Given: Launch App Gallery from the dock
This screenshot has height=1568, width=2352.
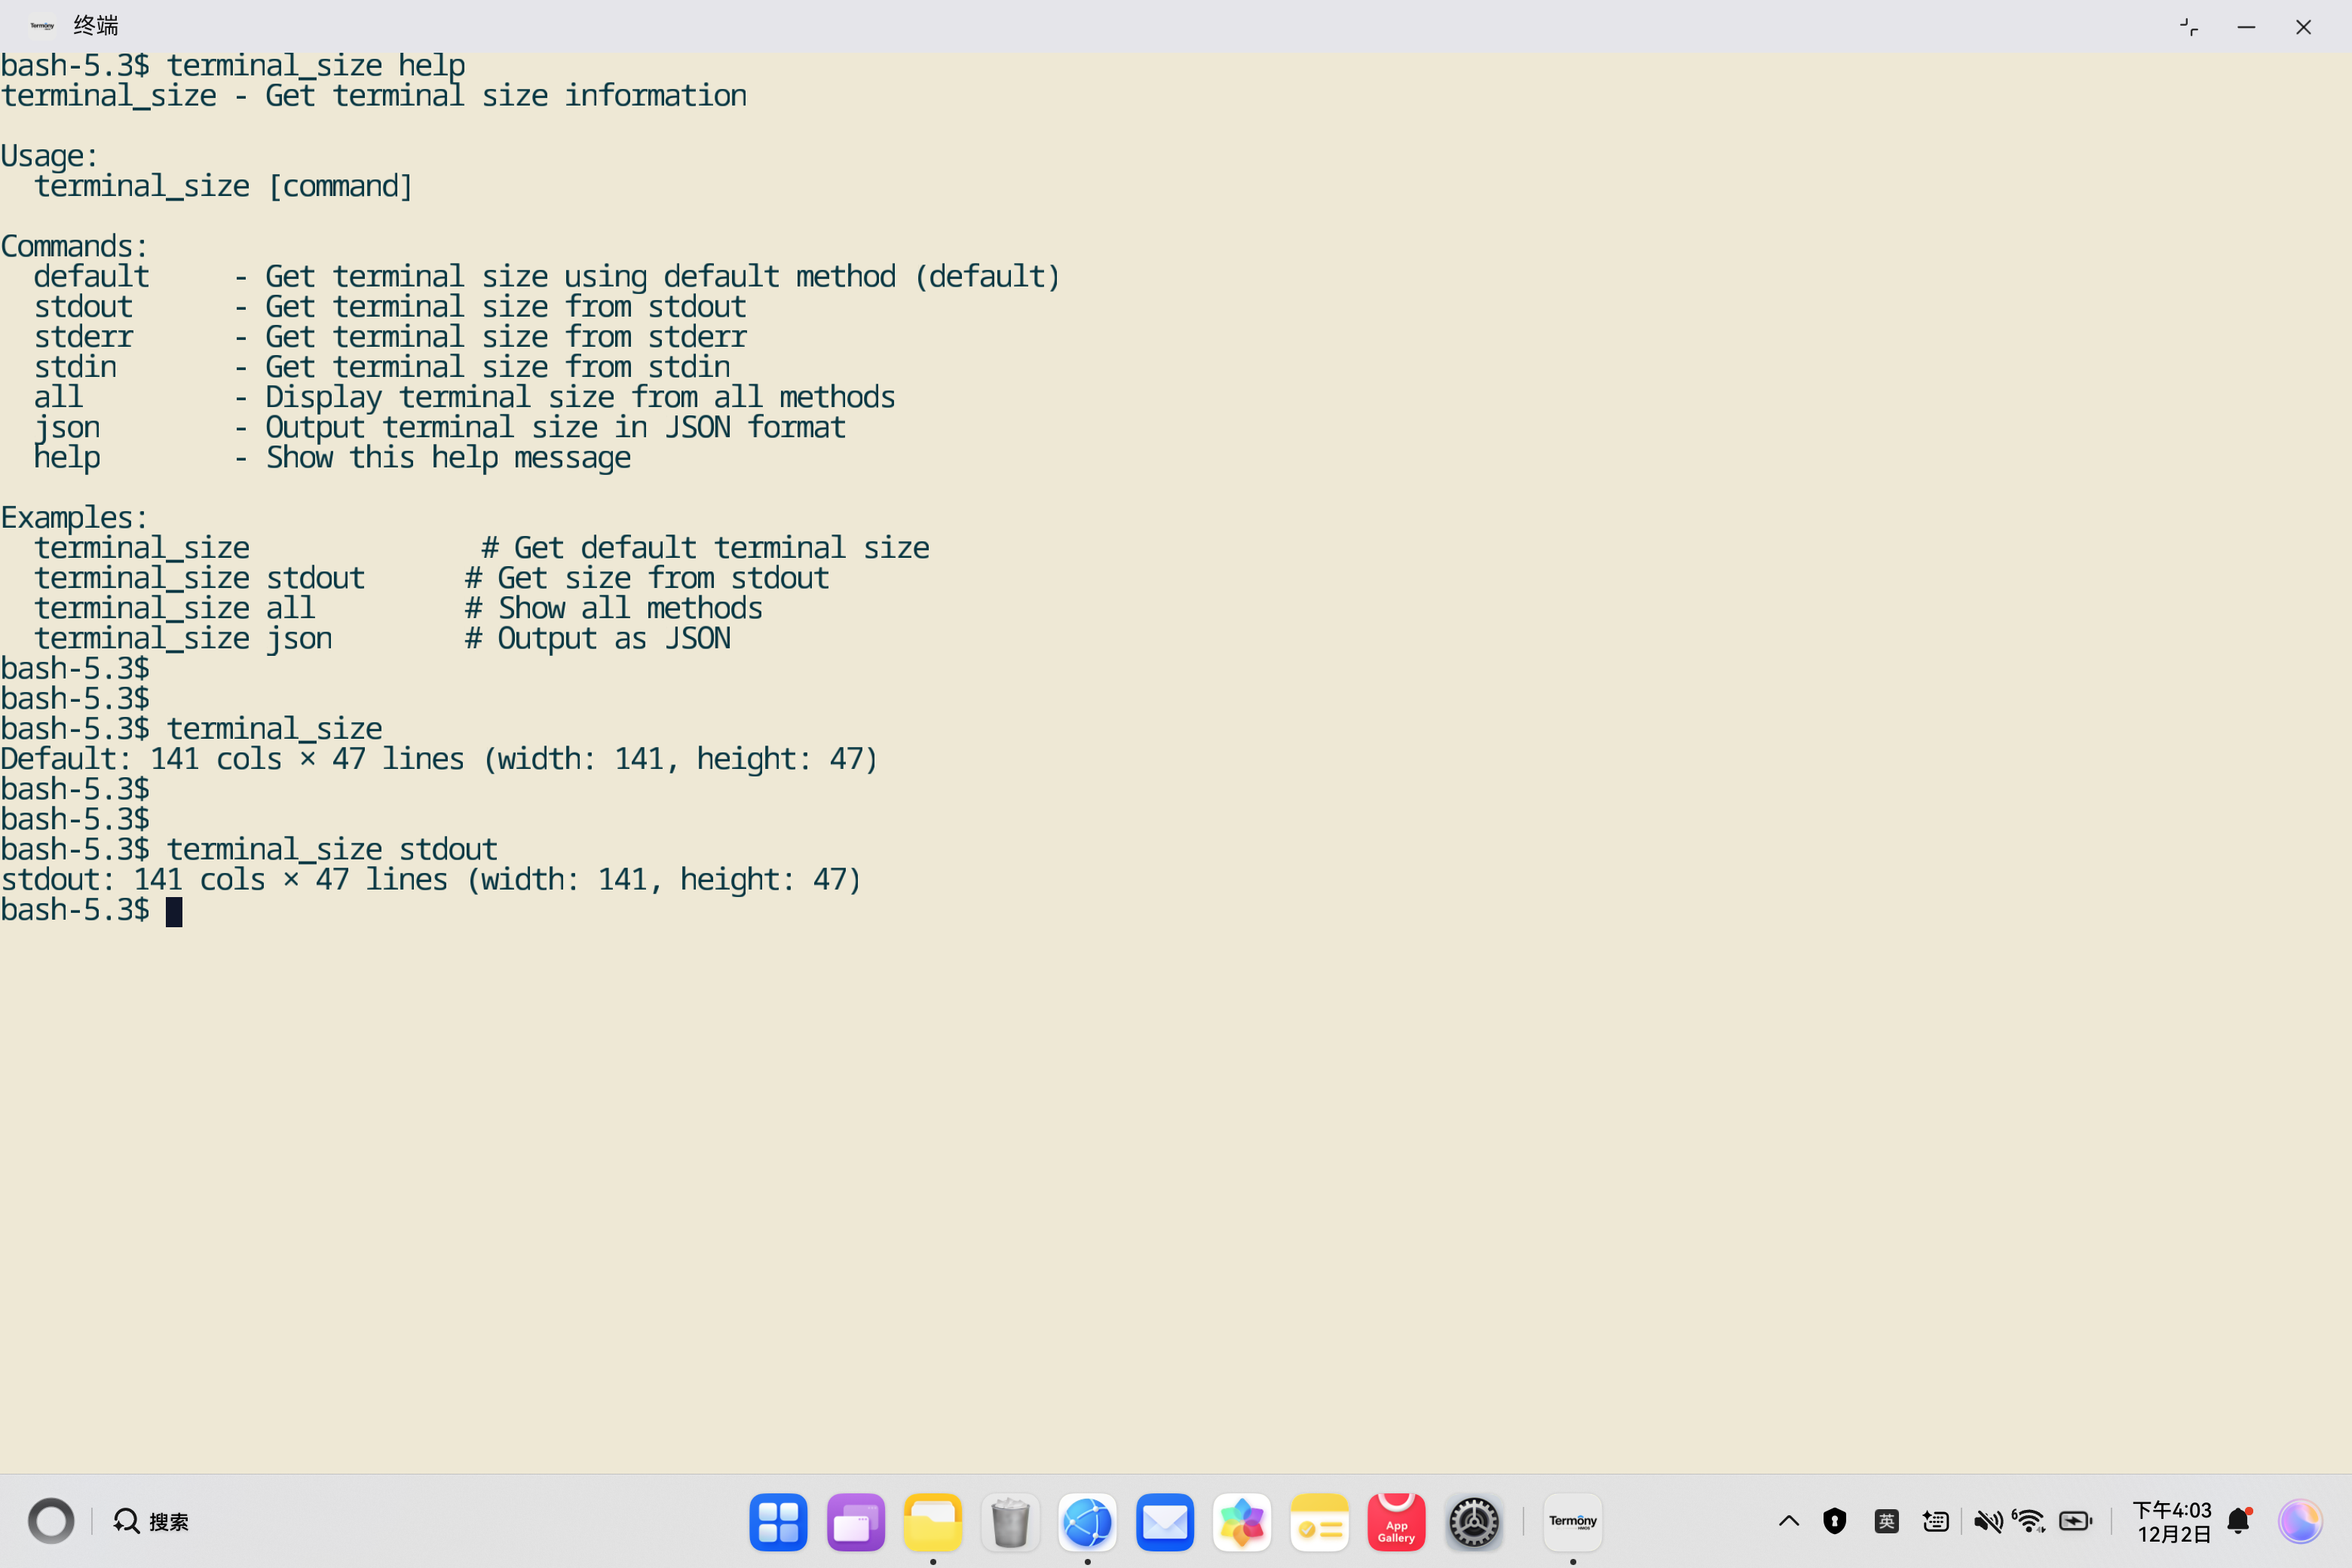Looking at the screenshot, I should [x=1396, y=1522].
